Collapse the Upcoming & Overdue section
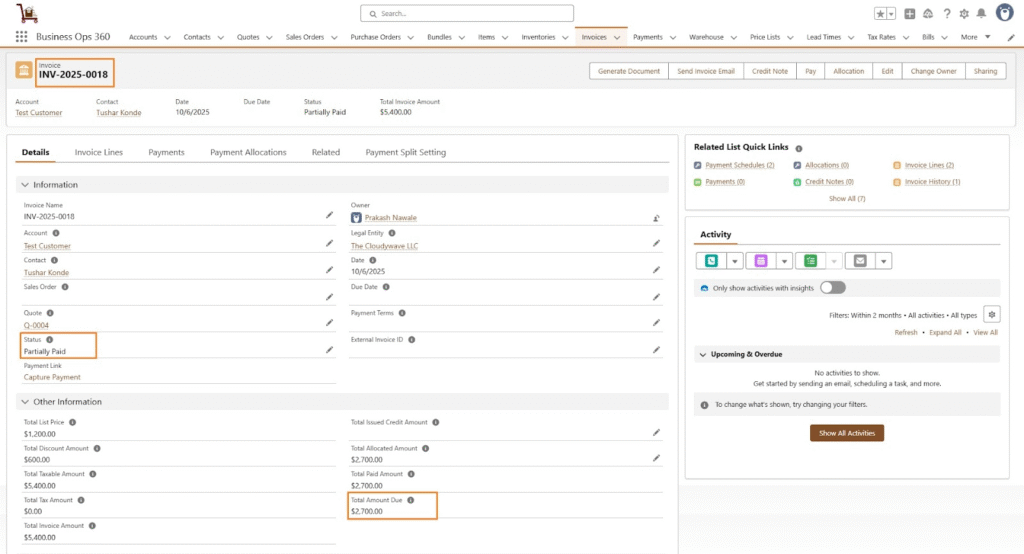Image resolution: width=1024 pixels, height=554 pixels. pyautogui.click(x=702, y=354)
